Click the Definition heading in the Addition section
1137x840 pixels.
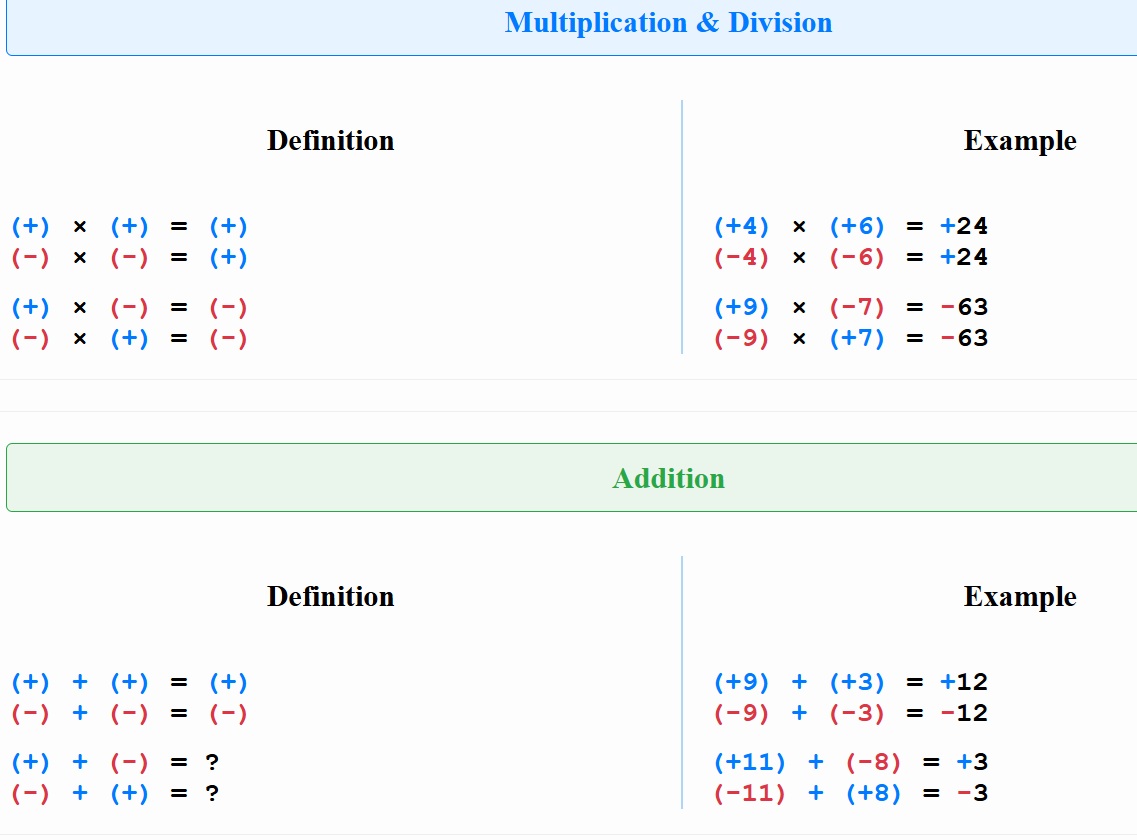330,597
